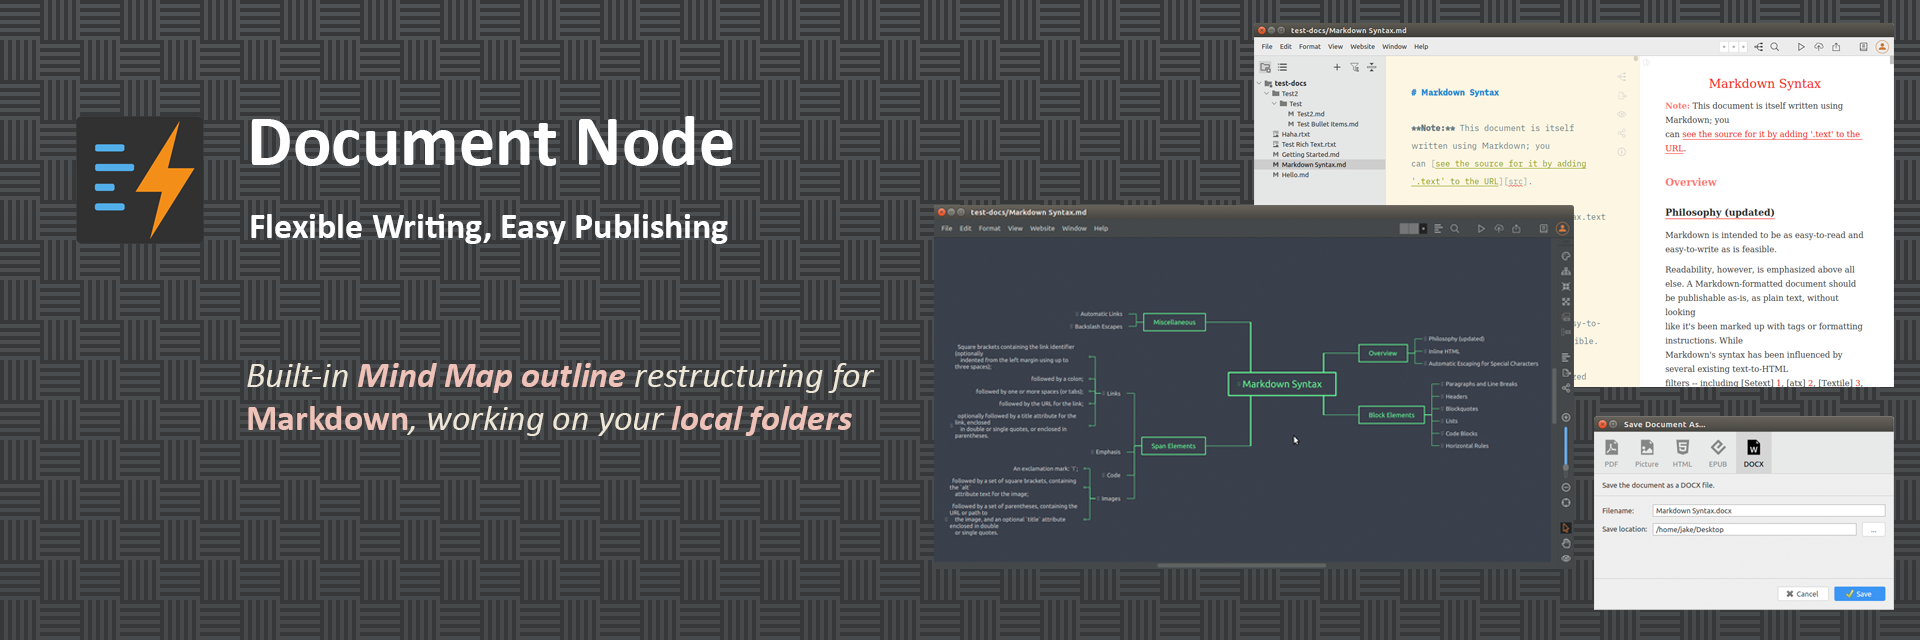
Task: Collapse the Test subfolder in tree
Action: [1275, 104]
